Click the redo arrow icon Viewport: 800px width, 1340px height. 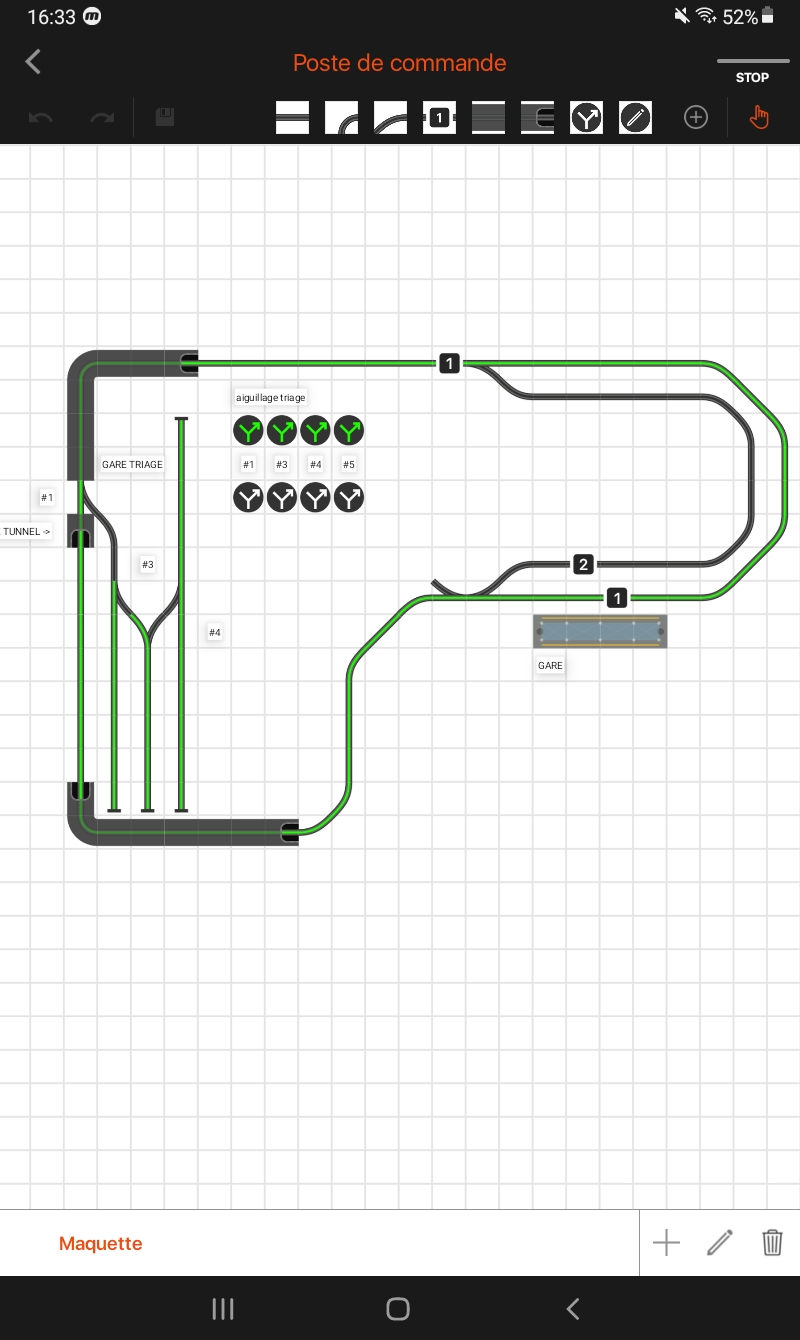102,118
